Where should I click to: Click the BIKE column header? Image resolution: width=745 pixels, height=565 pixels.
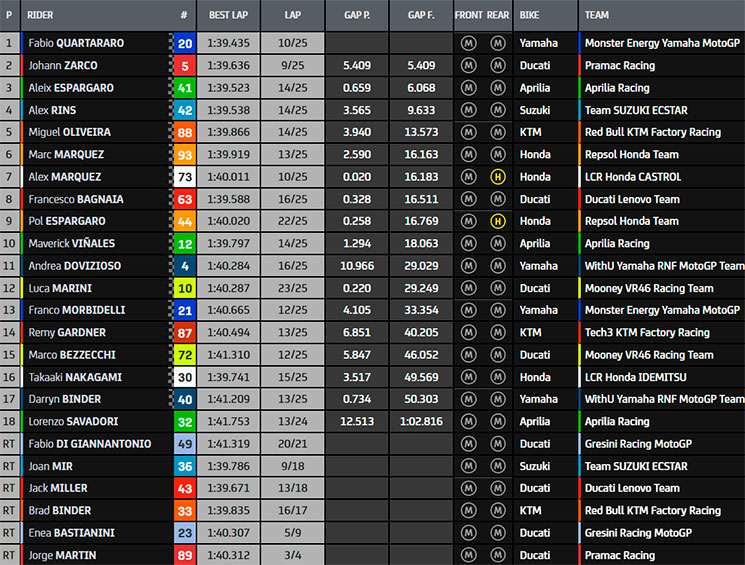tap(529, 15)
